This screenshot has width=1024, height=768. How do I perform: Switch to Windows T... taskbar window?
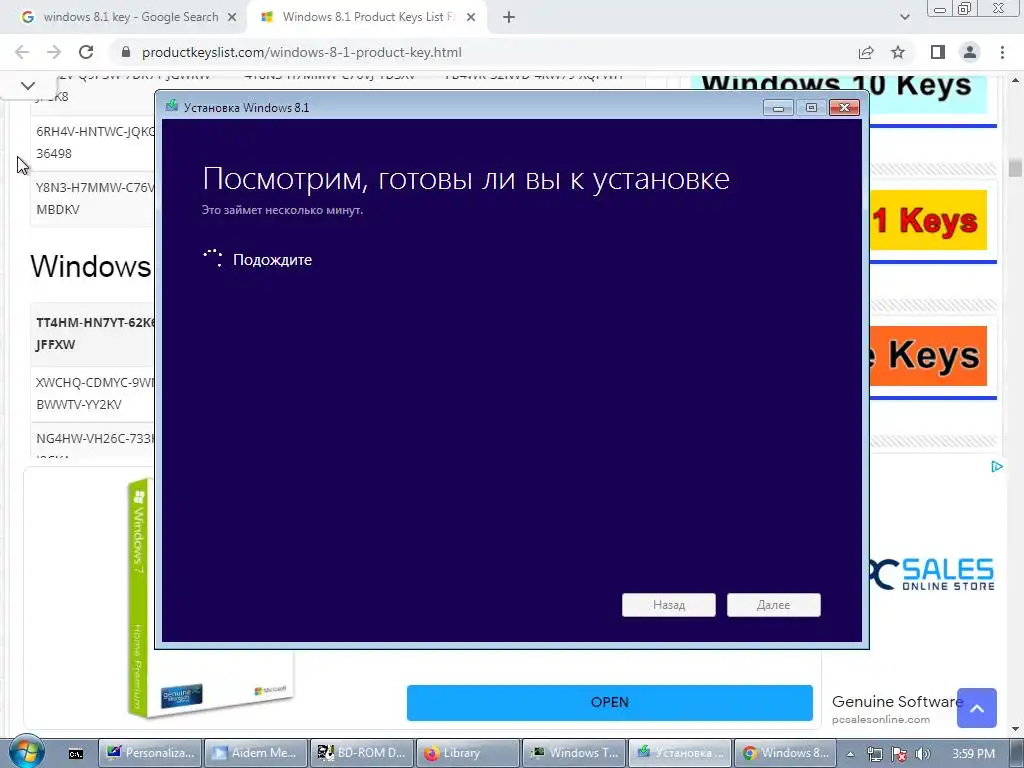point(573,753)
